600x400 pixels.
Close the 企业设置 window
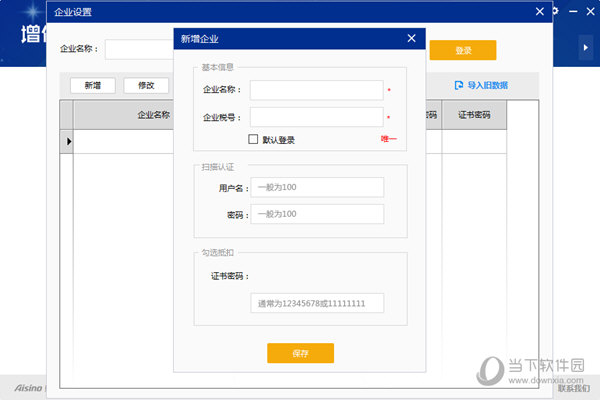[540, 11]
